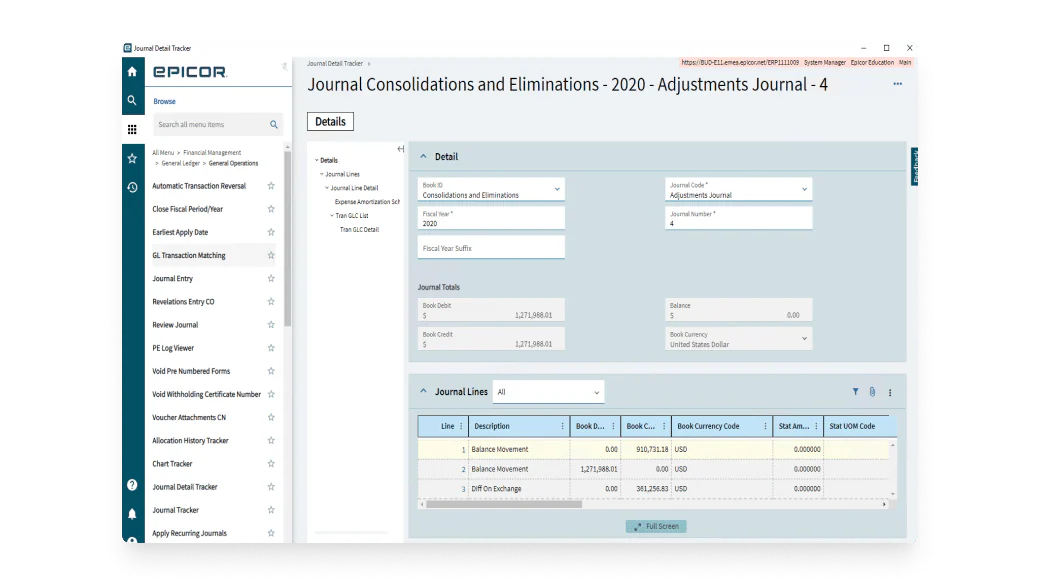The image size is (1040, 585).
Task: Collapse Details tree node
Action: 316,161
